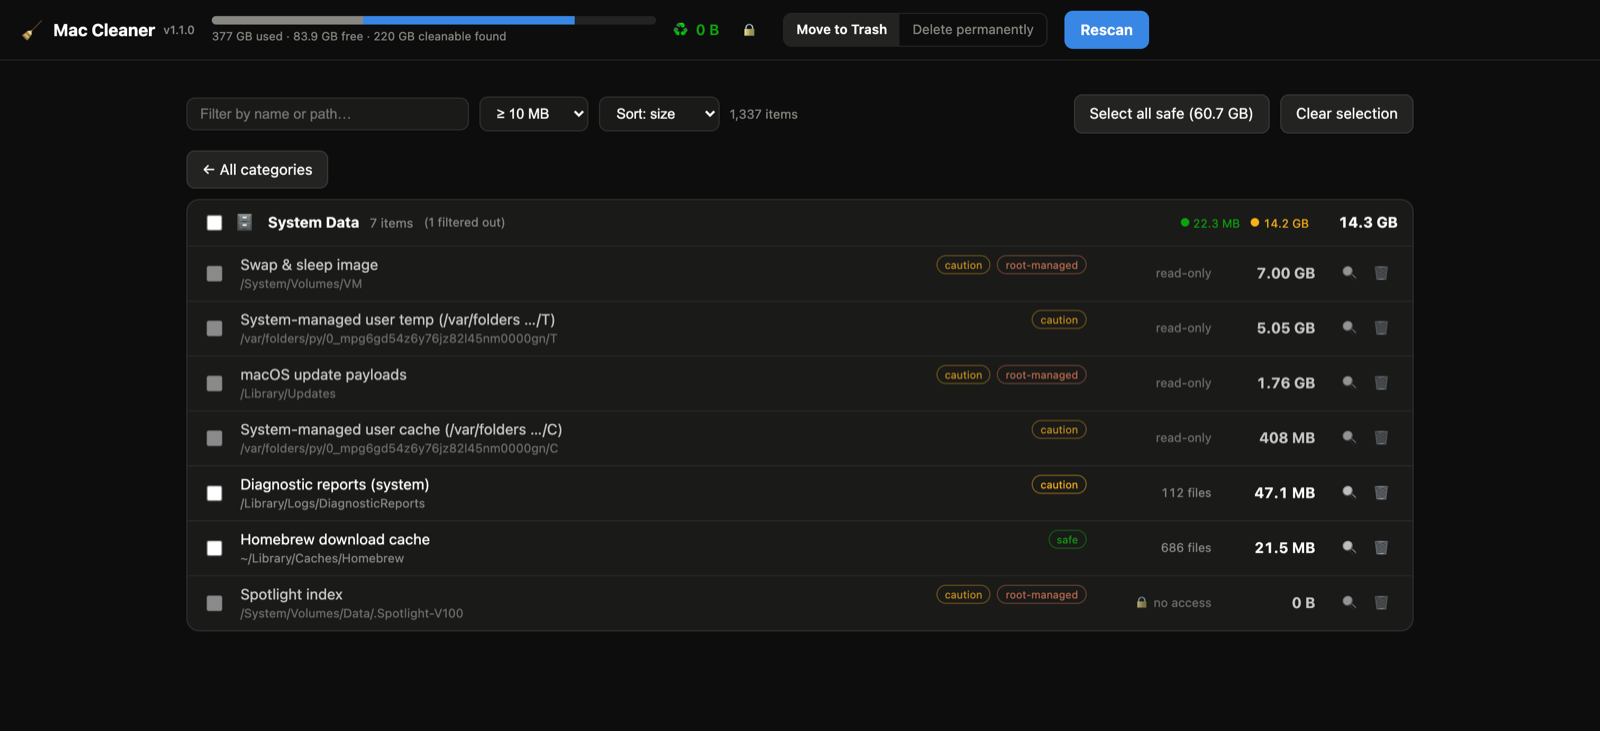Click the (1 filtered out) note
The height and width of the screenshot is (731, 1600).
pyautogui.click(x=464, y=223)
